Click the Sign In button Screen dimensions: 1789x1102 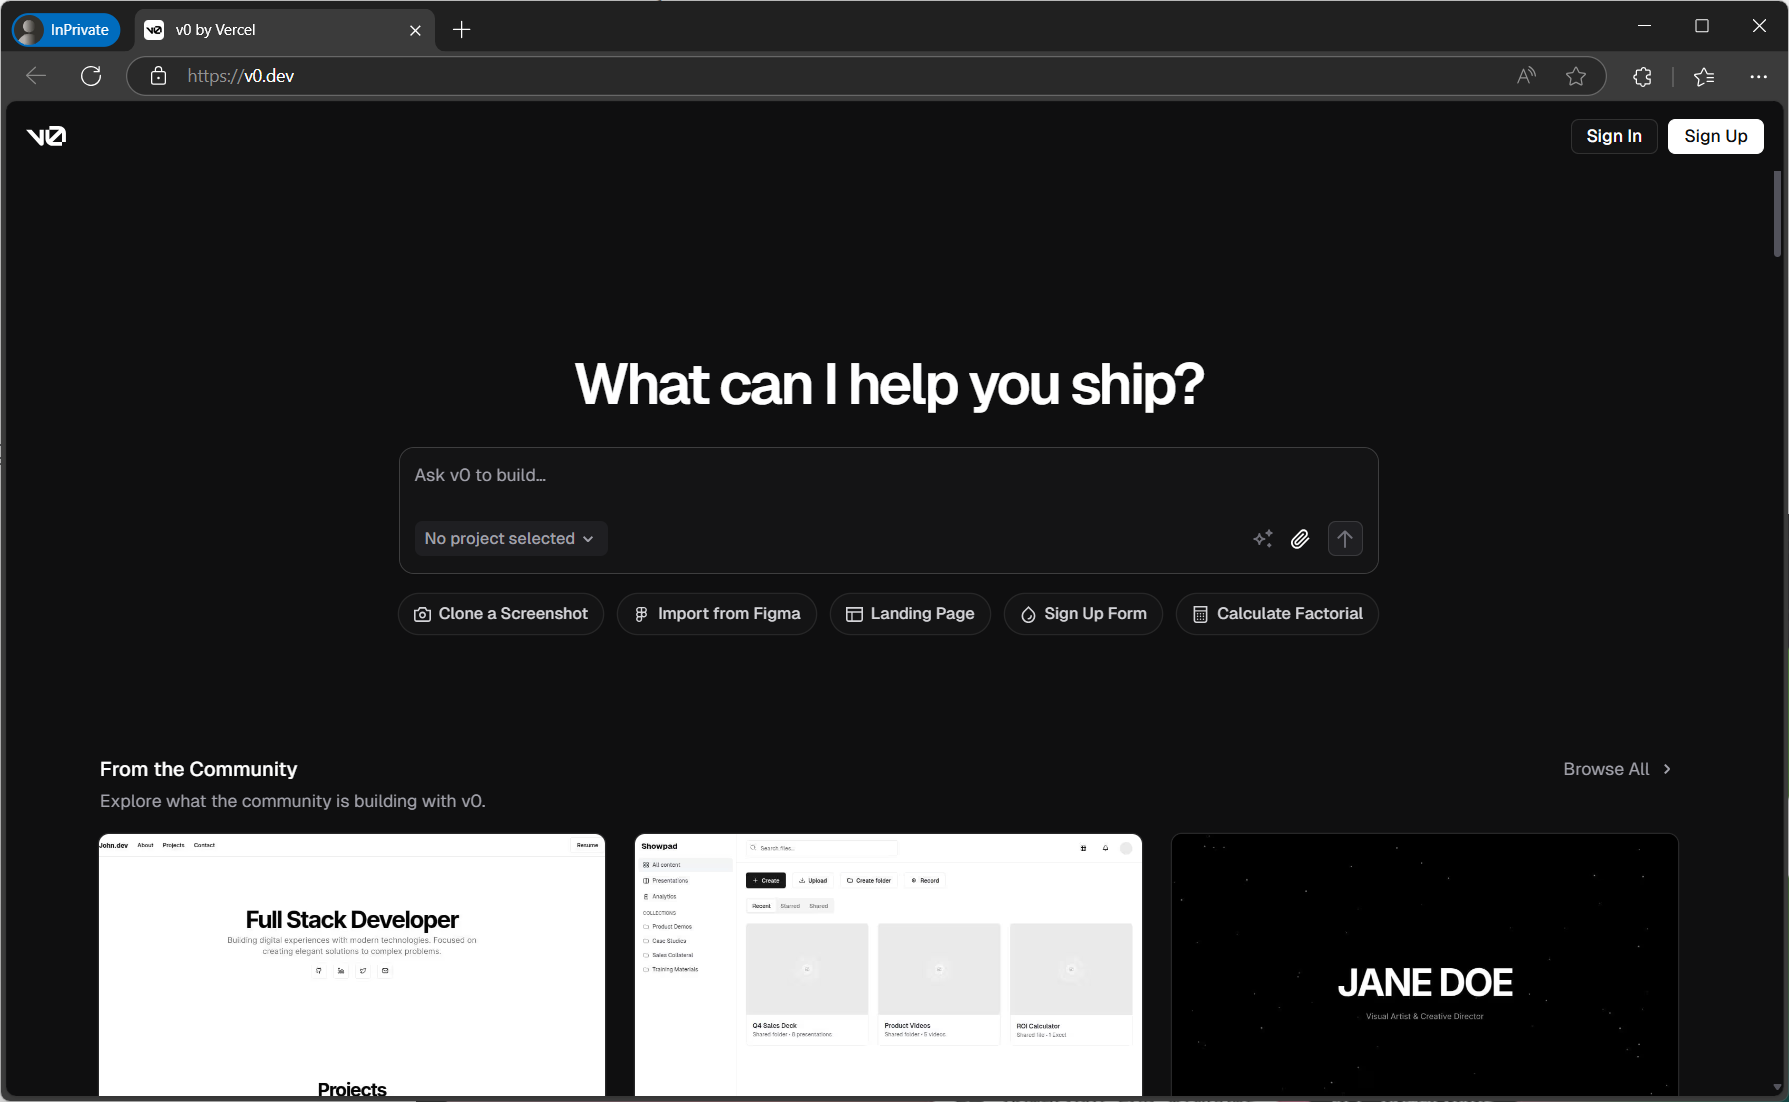(x=1614, y=136)
